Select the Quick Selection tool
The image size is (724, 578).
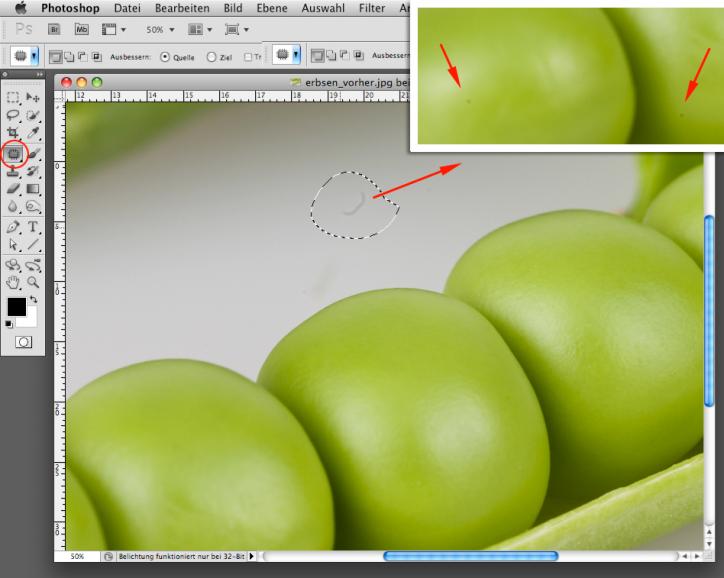coord(33,115)
